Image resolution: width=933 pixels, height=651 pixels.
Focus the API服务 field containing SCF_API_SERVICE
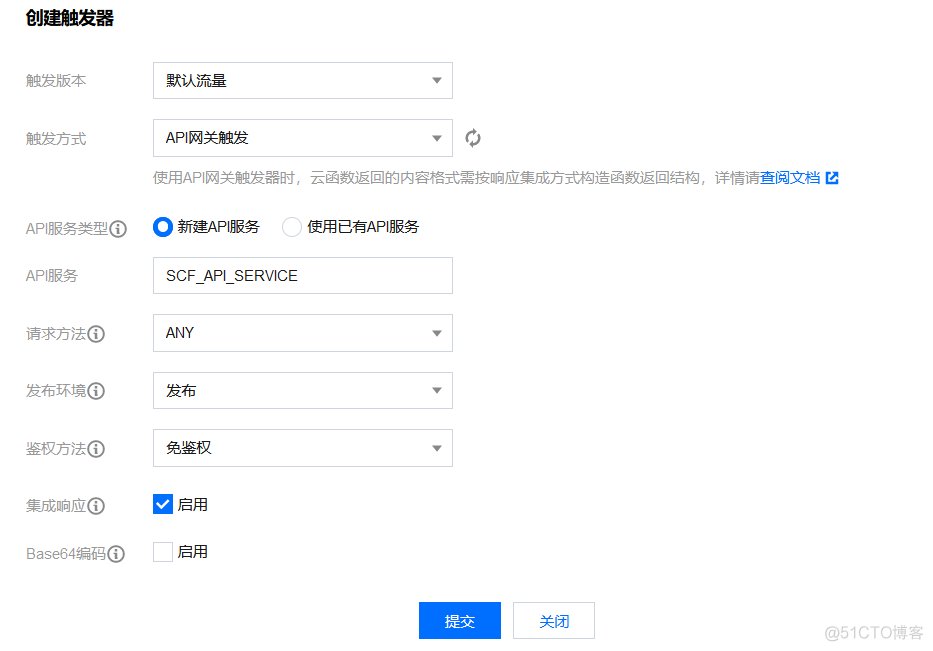point(303,276)
